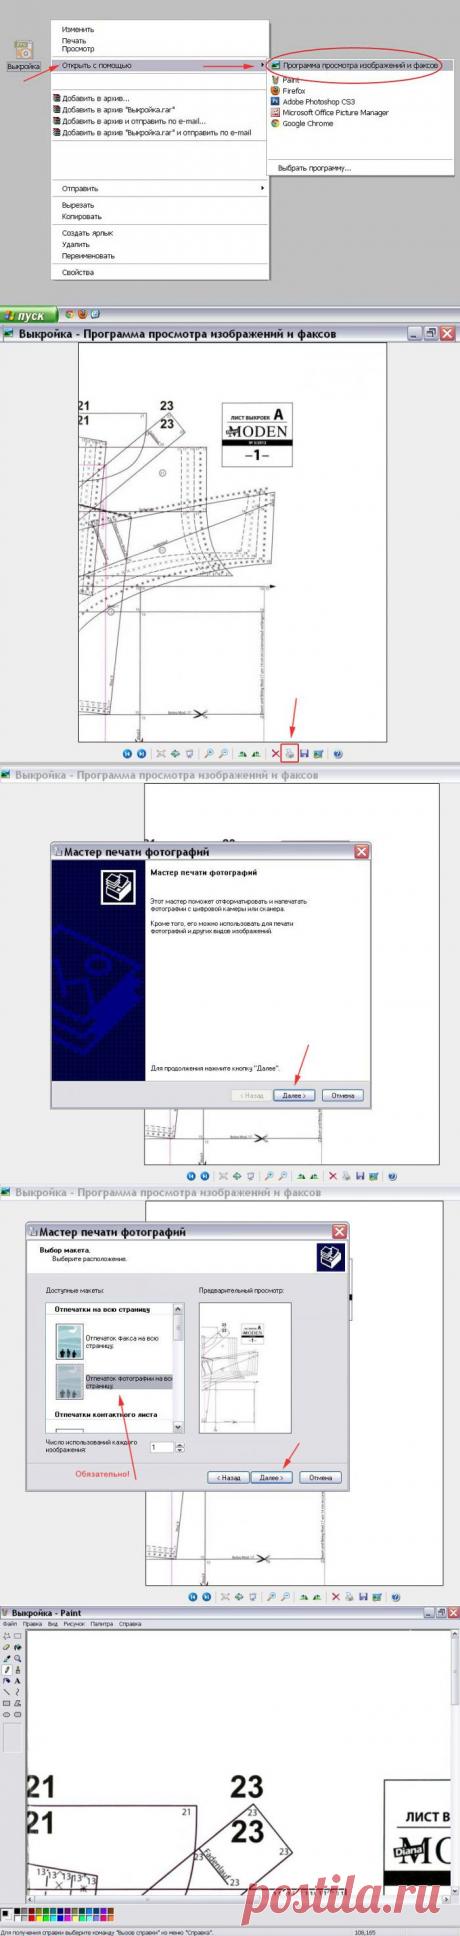Choose the Rounded Rectangle tool in Paint
The width and height of the screenshot is (460, 1936).
pos(18,1715)
